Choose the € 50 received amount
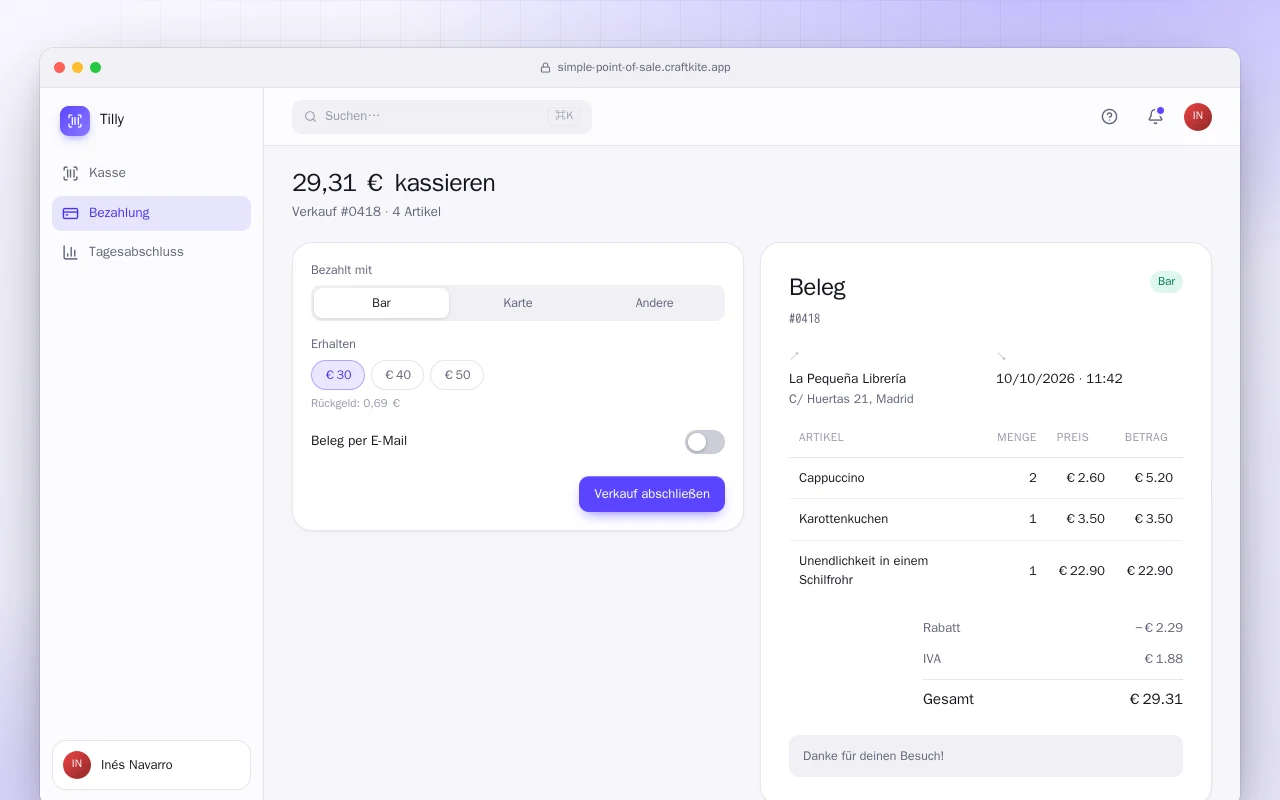Image resolution: width=1280 pixels, height=800 pixels. (x=457, y=375)
